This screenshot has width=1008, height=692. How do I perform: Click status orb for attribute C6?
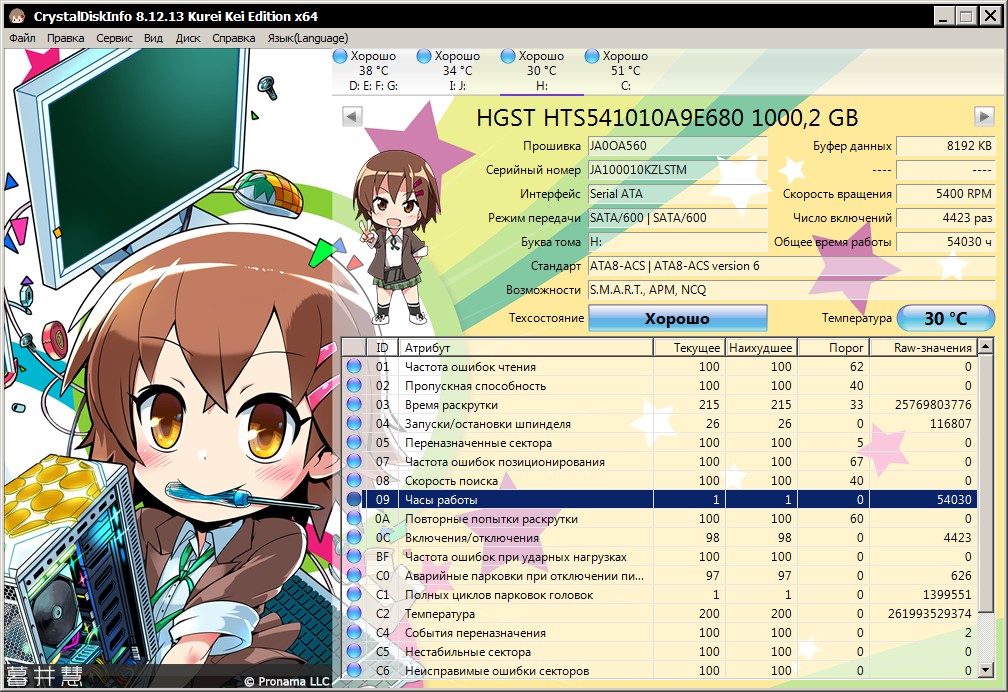click(x=354, y=670)
